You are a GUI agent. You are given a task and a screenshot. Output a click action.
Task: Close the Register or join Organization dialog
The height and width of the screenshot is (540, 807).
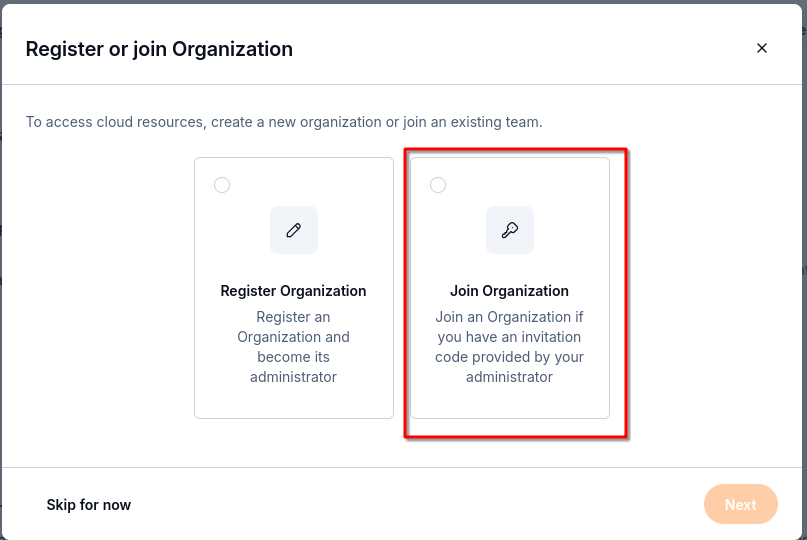(762, 48)
